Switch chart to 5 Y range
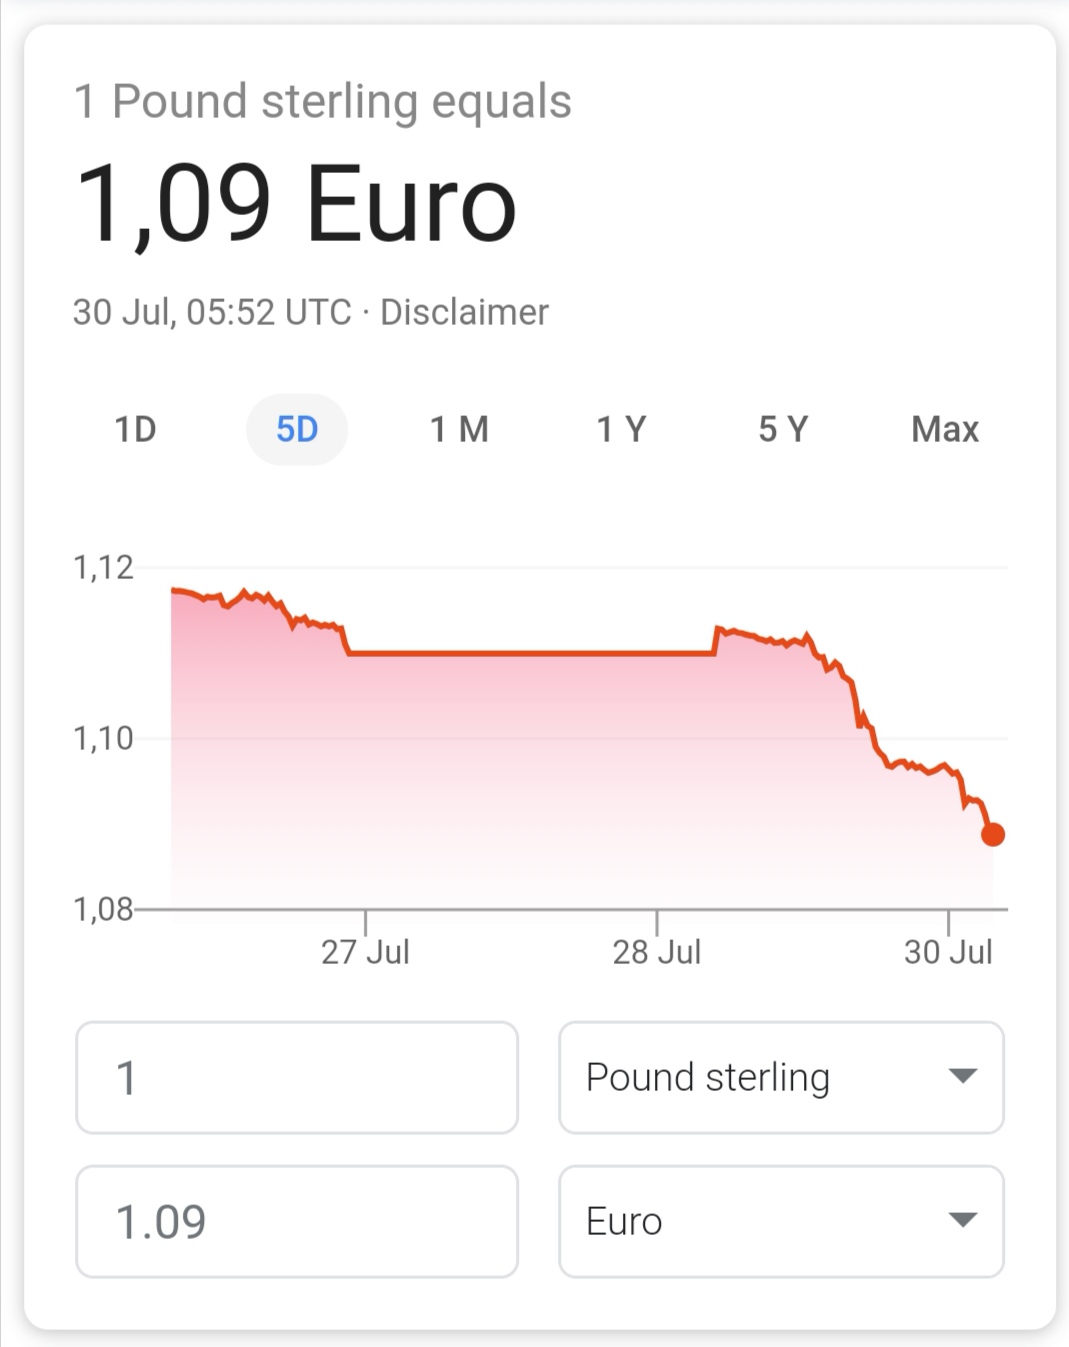Image resolution: width=1069 pixels, height=1347 pixels. 783,429
